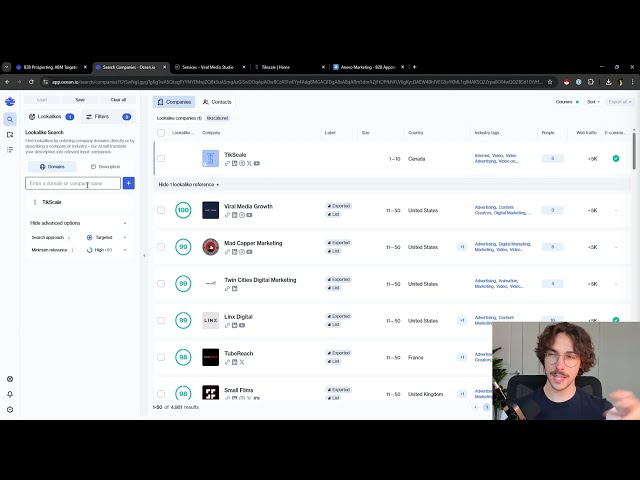
Task: Open Twin Cities Digital Marketing link icon
Action: 227,289
